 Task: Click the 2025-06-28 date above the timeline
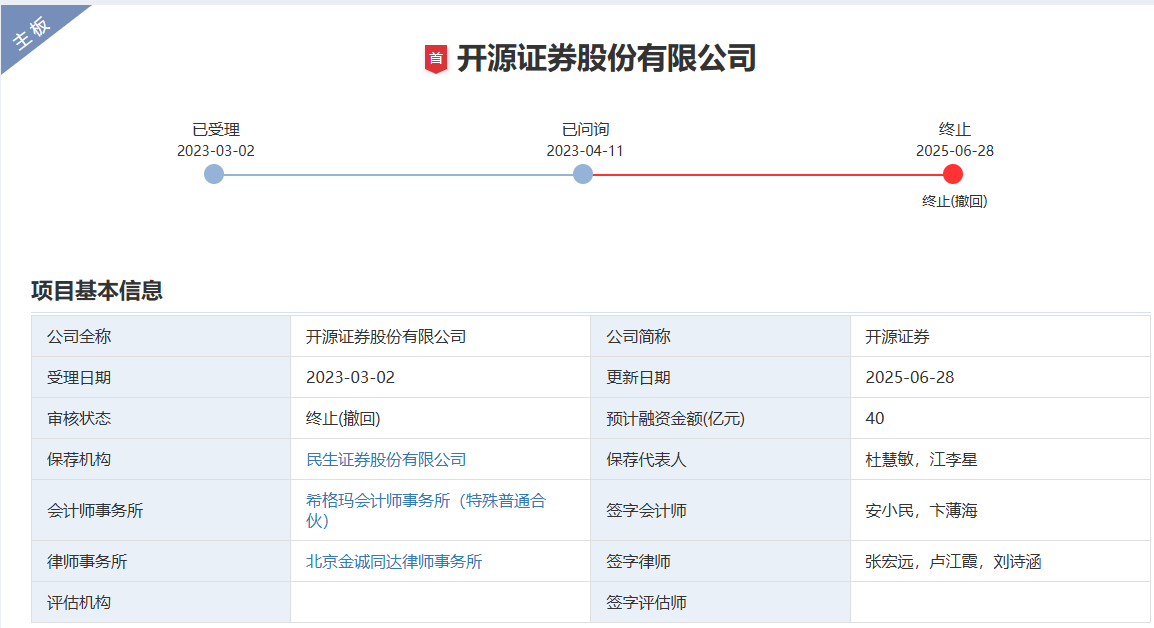pos(954,151)
